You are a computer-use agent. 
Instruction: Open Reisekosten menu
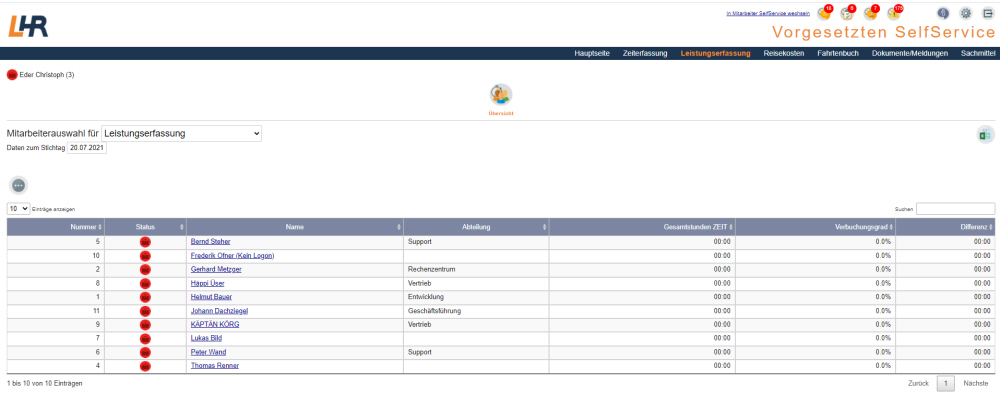coord(784,54)
